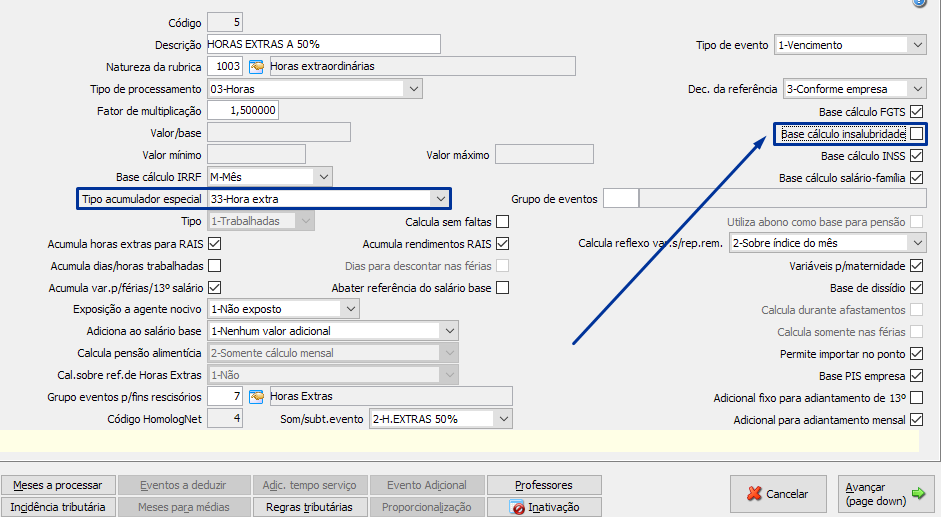Check Adicional fixo para adiantamento de 13º
This screenshot has width=941, height=517.
click(x=916, y=398)
